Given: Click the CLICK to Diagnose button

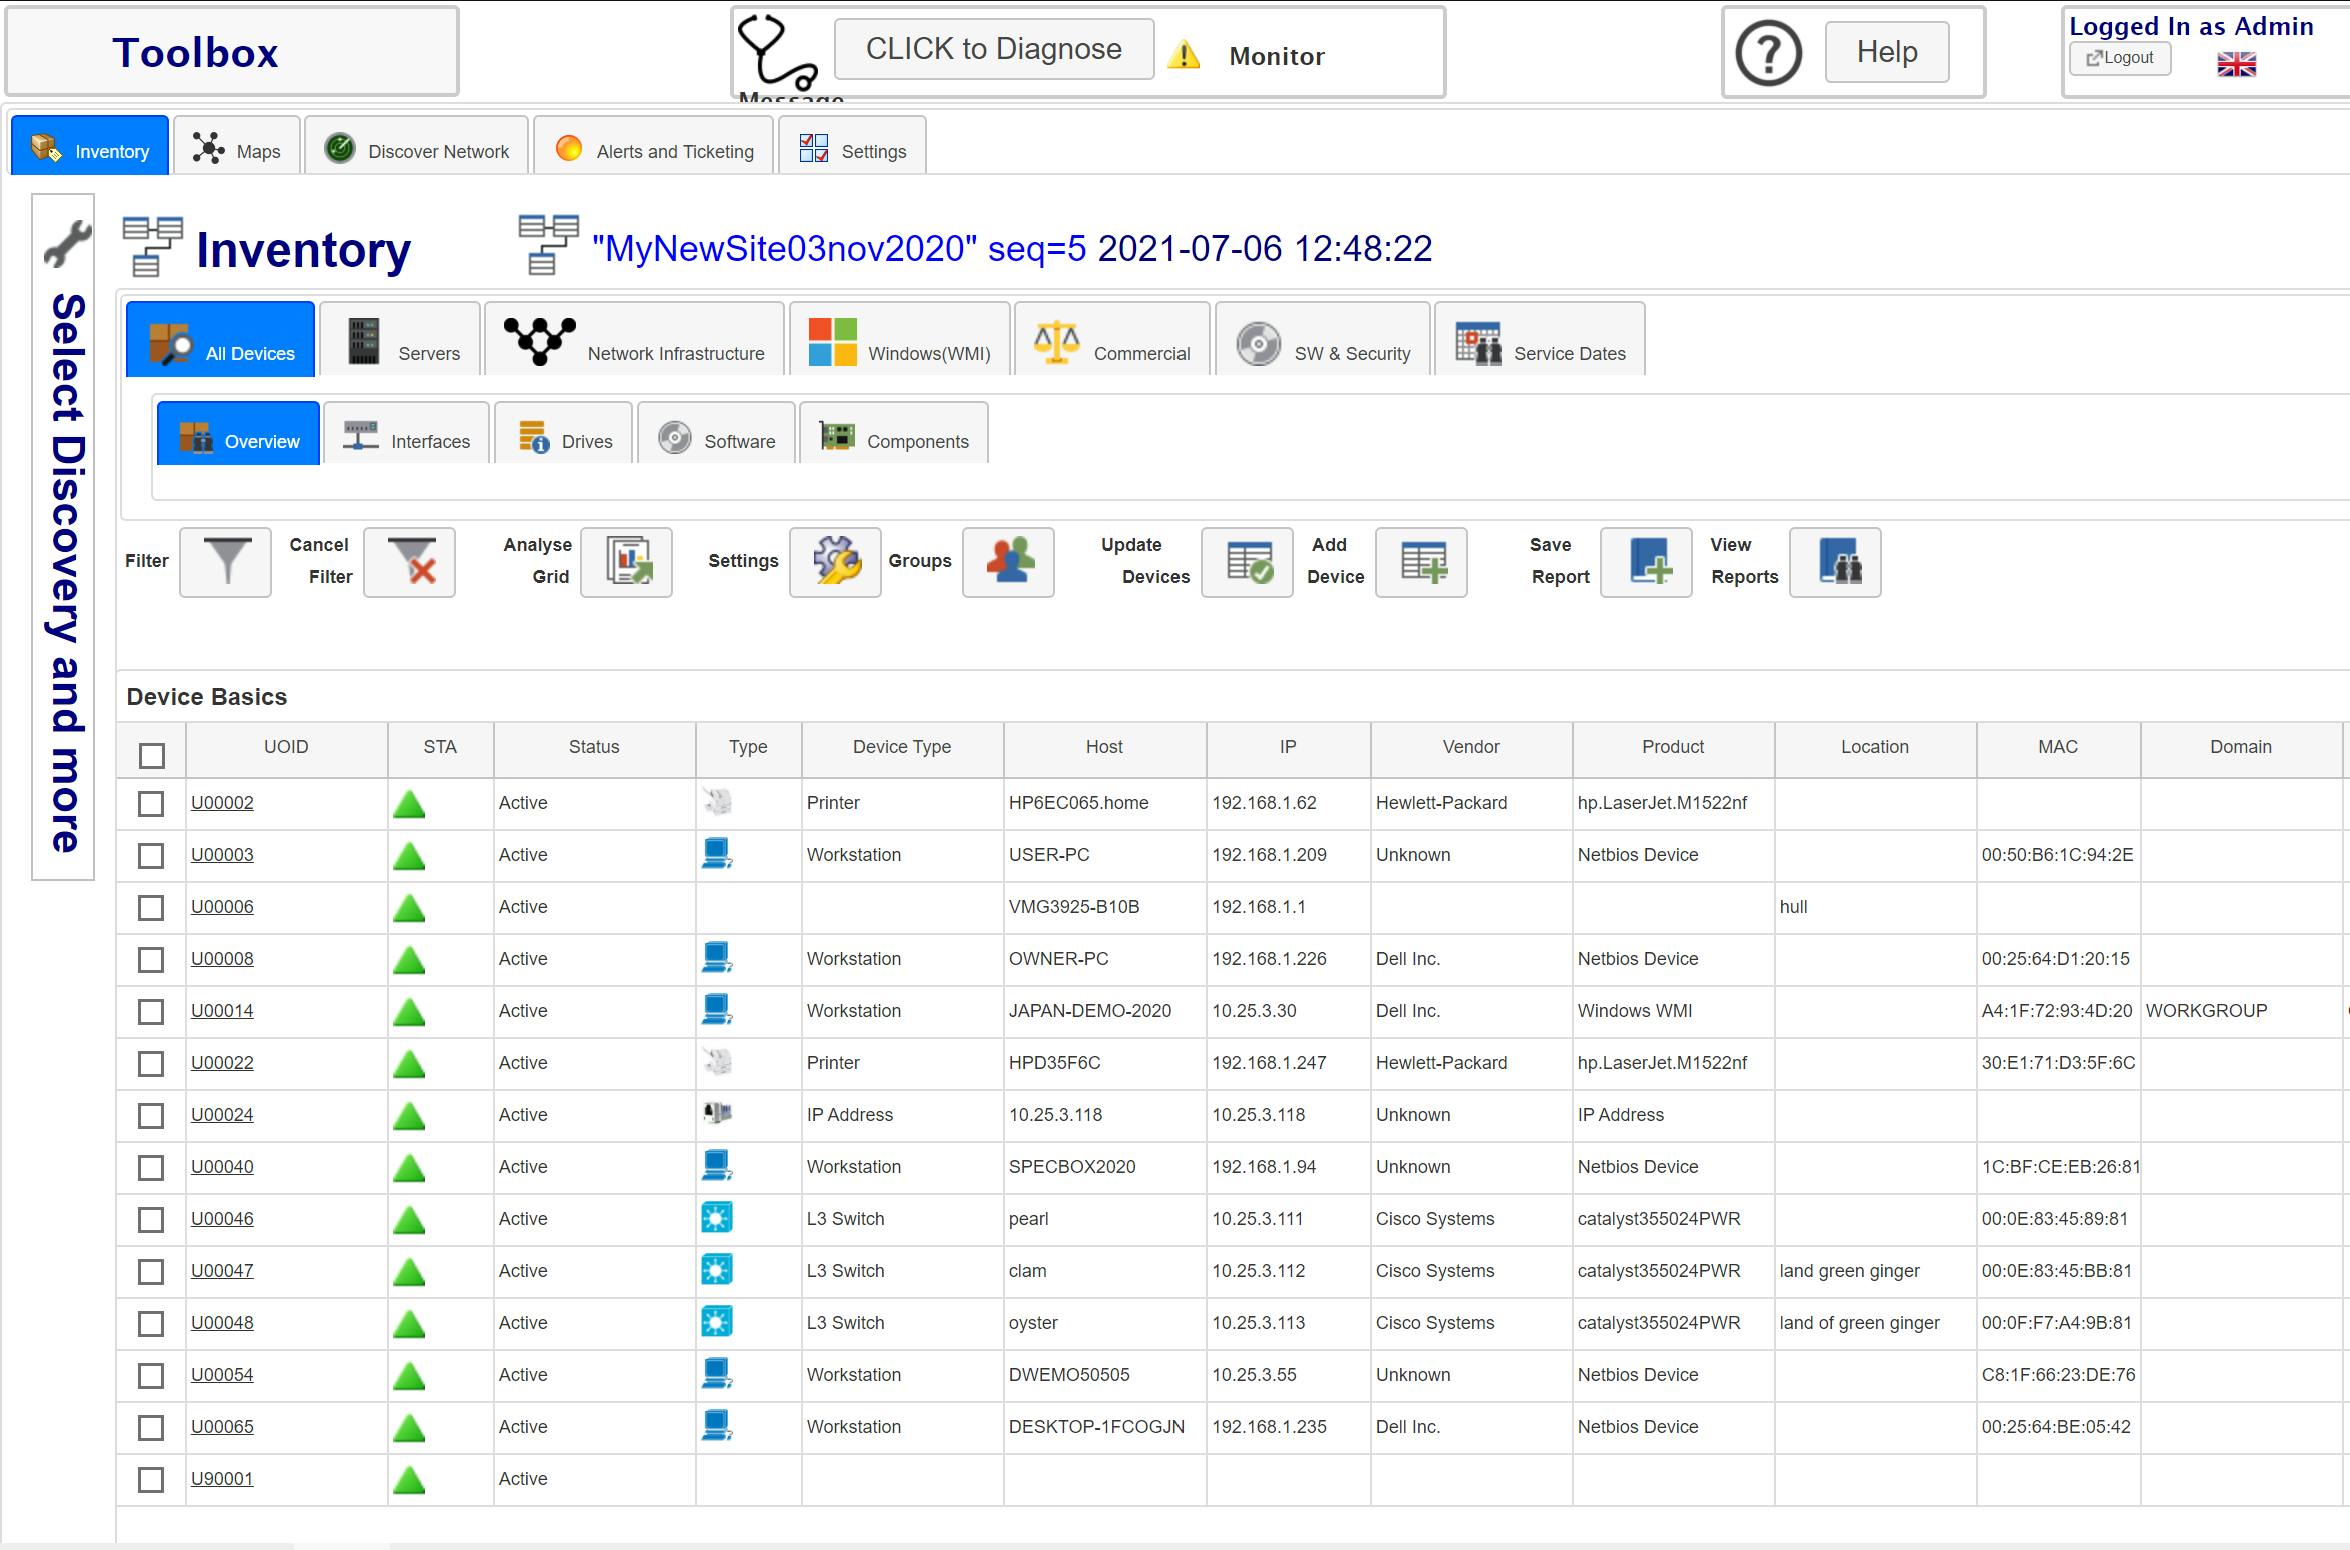Looking at the screenshot, I should (993, 49).
